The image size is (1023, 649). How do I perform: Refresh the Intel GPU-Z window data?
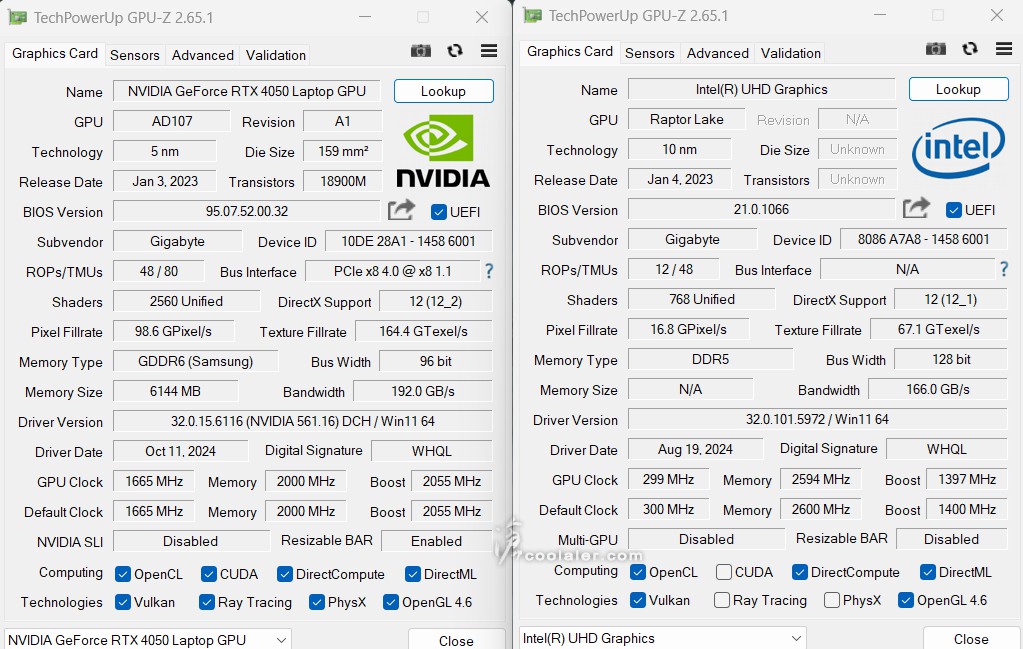(x=970, y=49)
